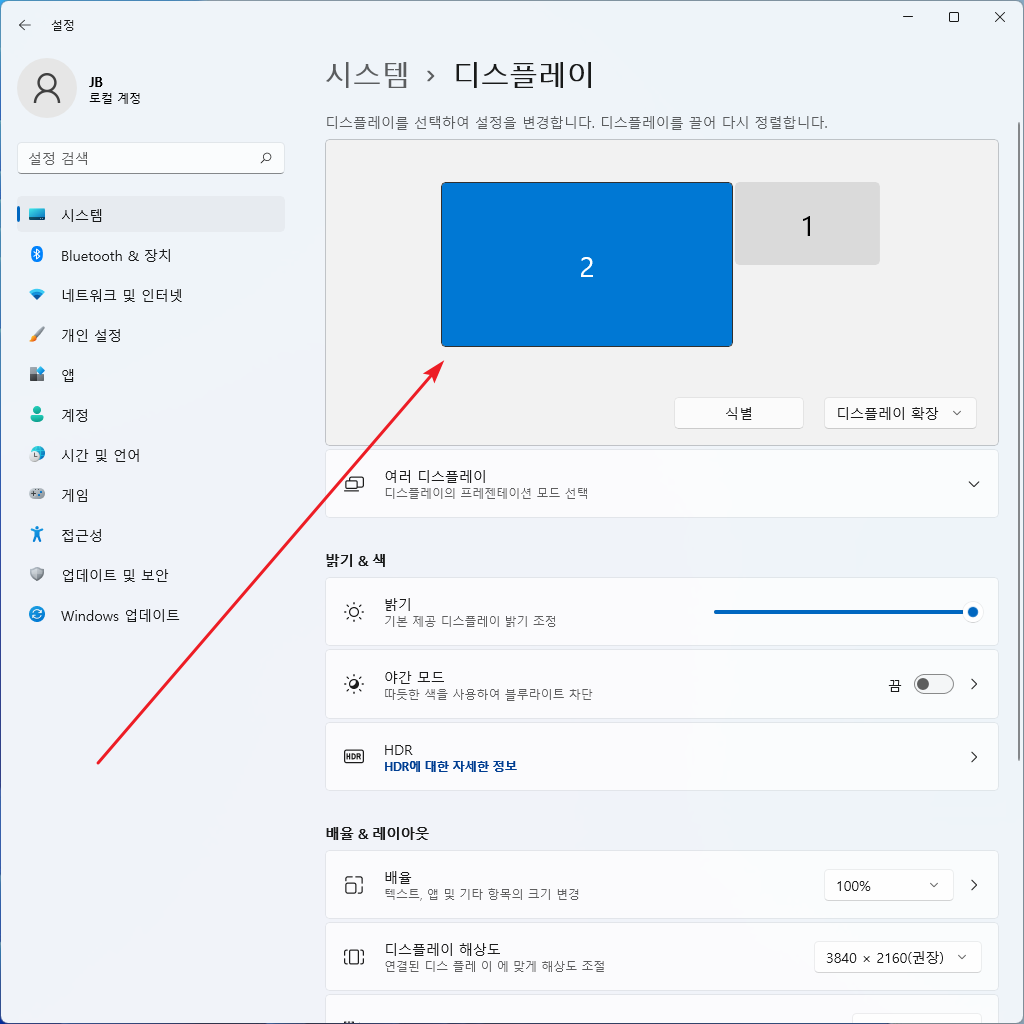This screenshot has width=1024, height=1024.
Task: Click the 게임 controller icon in sidebar
Action: 37,494
